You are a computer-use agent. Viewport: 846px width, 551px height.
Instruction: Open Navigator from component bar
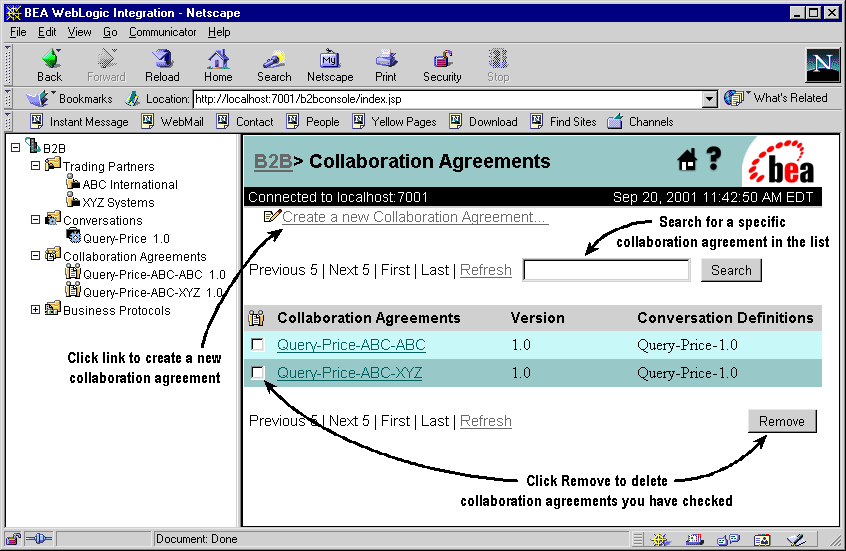[659, 539]
